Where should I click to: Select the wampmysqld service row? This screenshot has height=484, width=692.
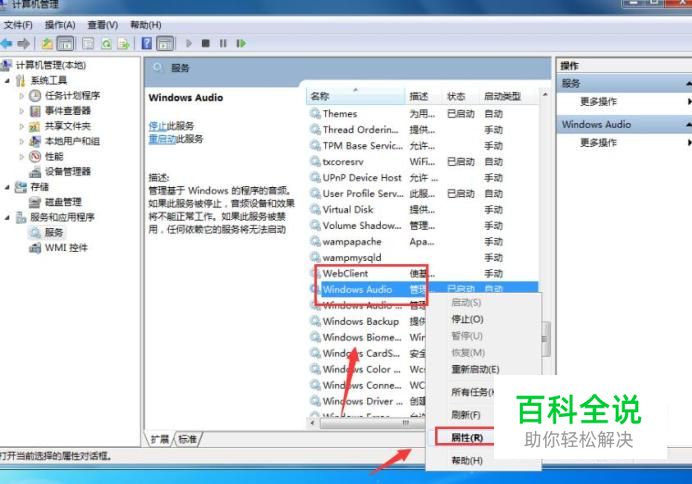click(x=424, y=258)
